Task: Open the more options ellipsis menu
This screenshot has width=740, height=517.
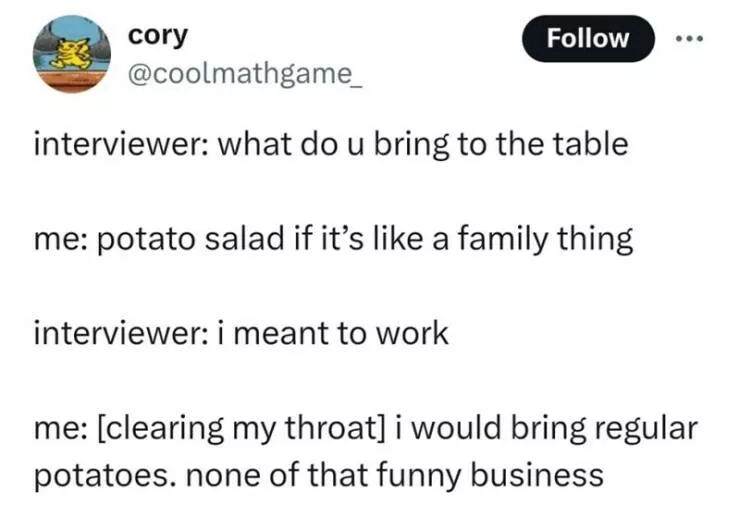Action: (690, 40)
